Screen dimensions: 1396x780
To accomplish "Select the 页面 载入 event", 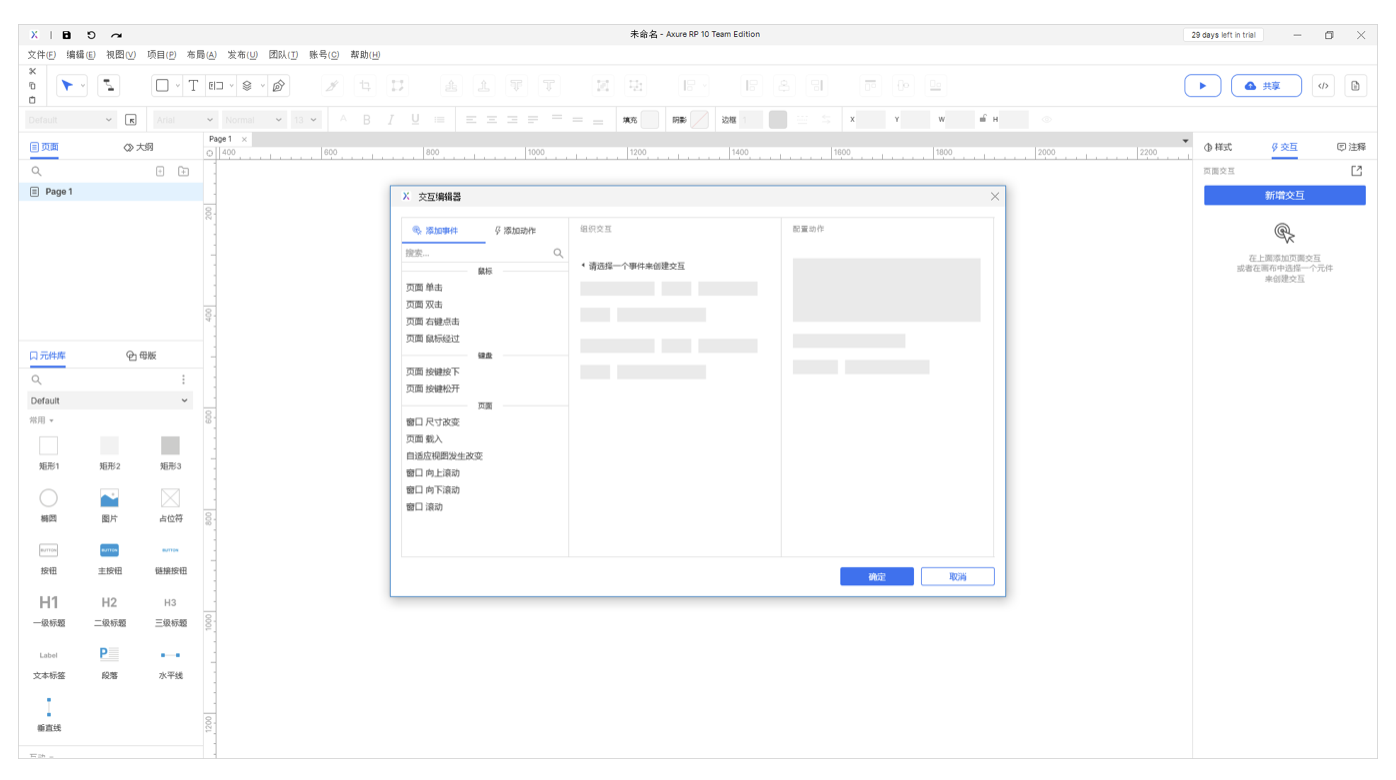I will pyautogui.click(x=424, y=439).
